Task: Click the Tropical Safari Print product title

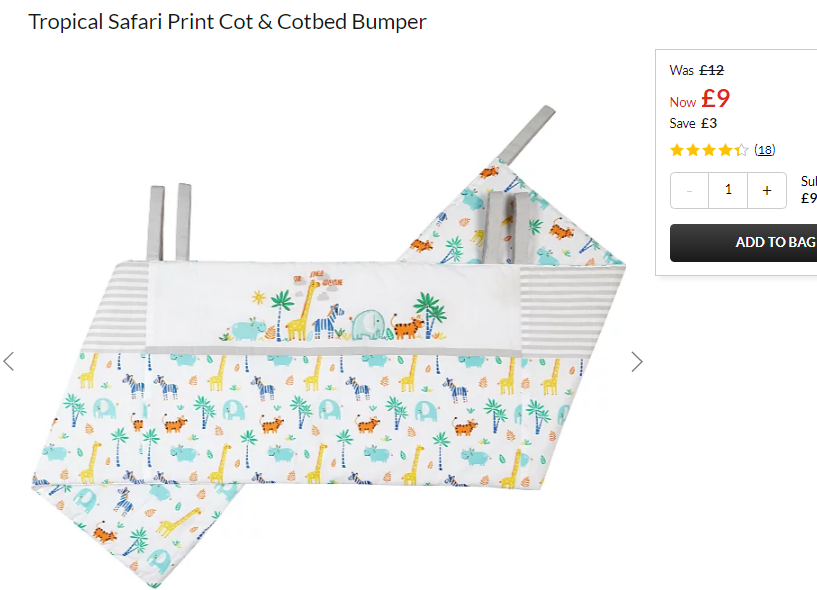Action: [227, 22]
